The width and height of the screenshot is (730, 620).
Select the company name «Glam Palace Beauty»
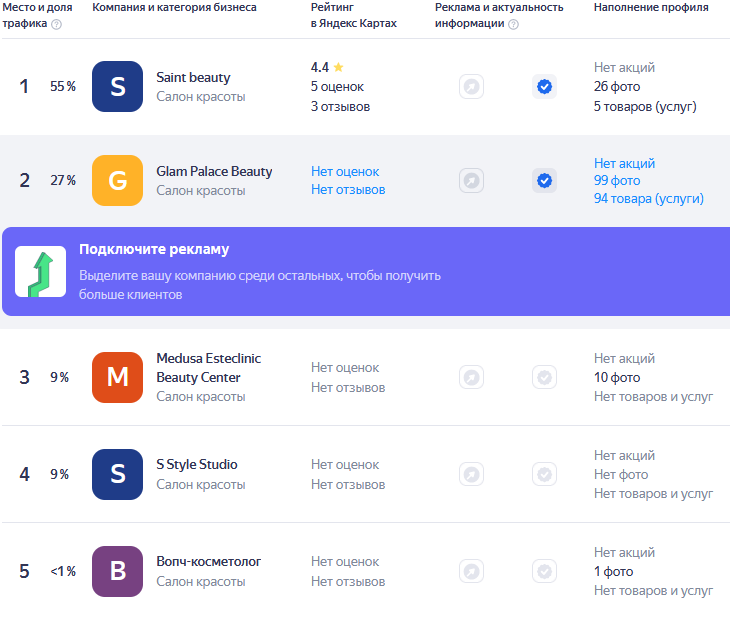click(214, 172)
